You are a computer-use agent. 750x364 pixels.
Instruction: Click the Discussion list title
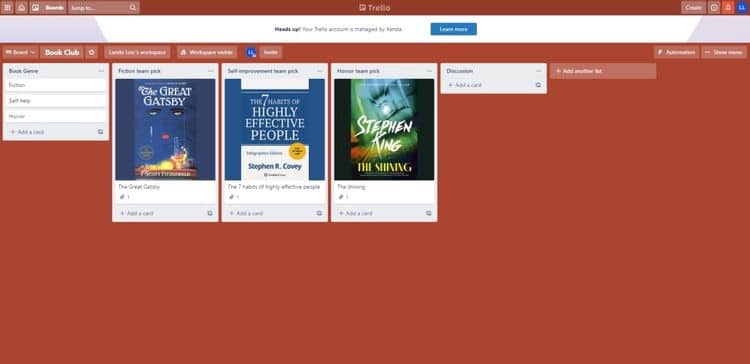pos(460,71)
